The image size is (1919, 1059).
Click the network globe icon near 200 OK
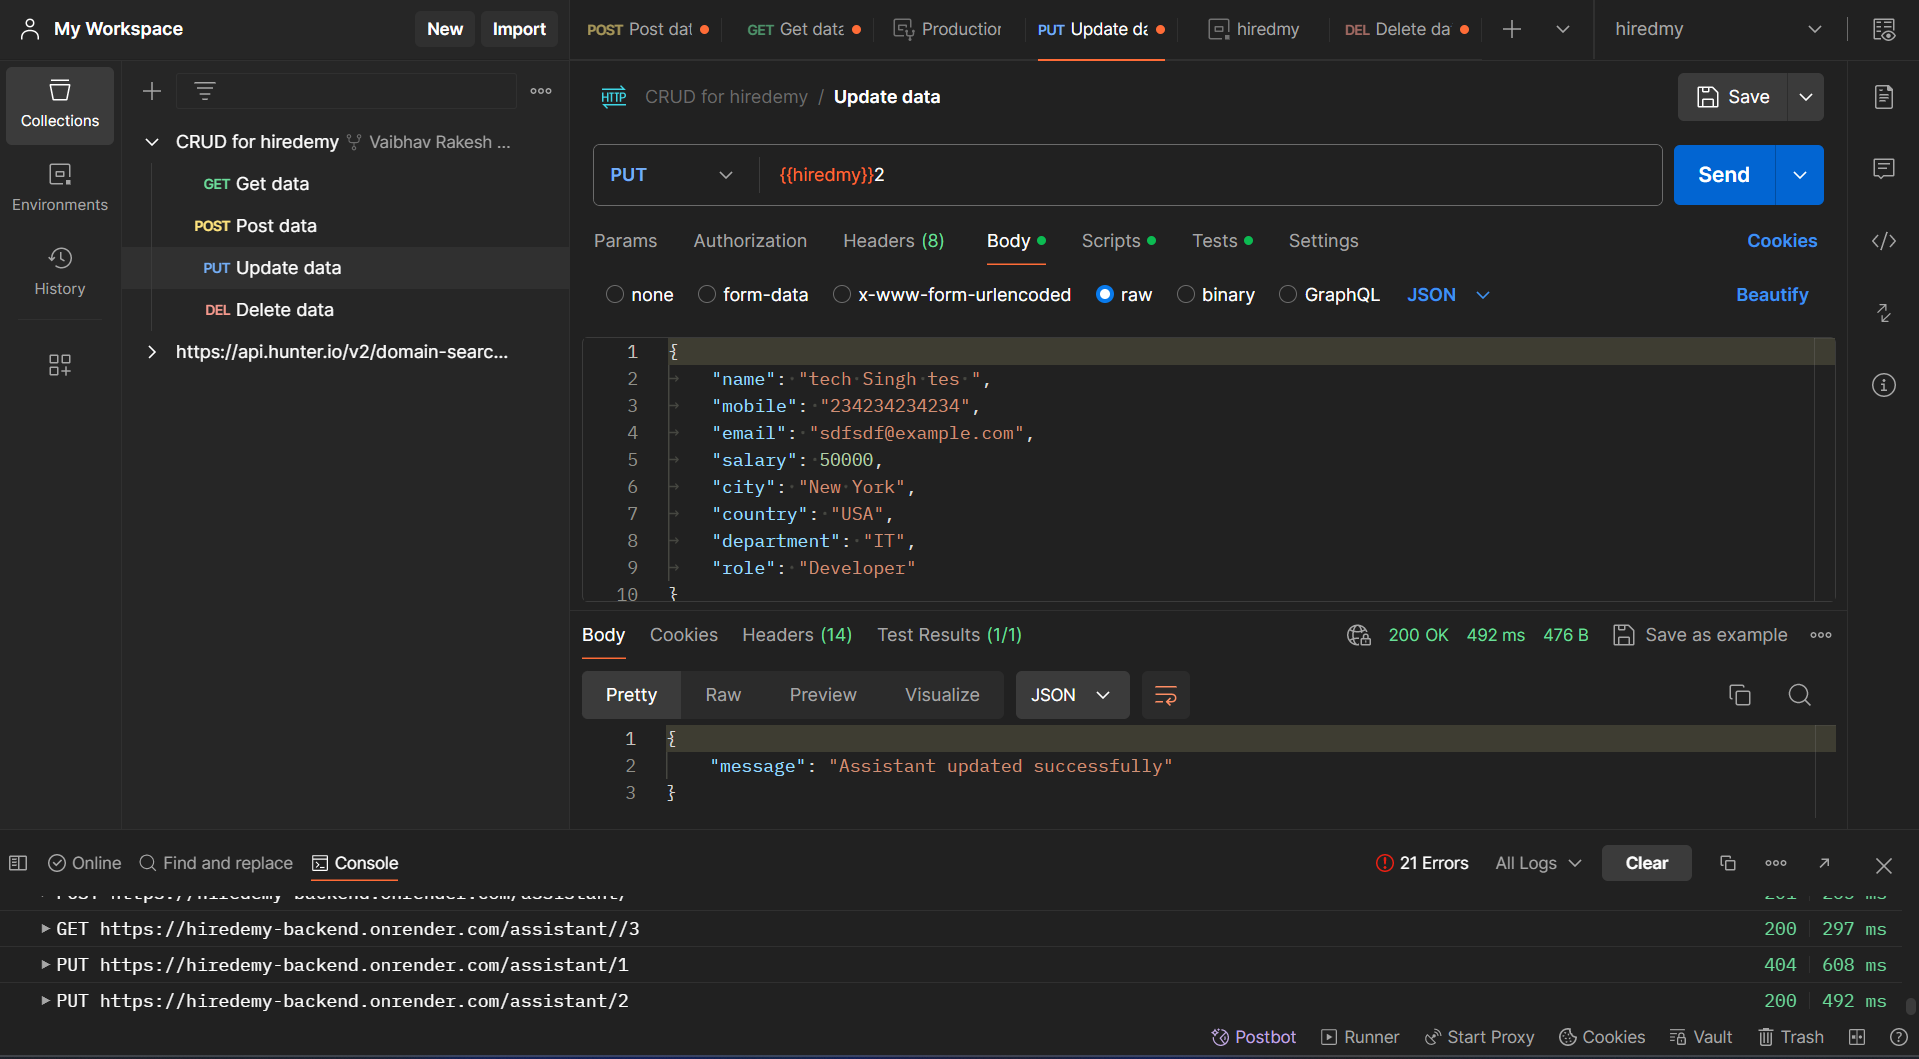click(x=1358, y=635)
